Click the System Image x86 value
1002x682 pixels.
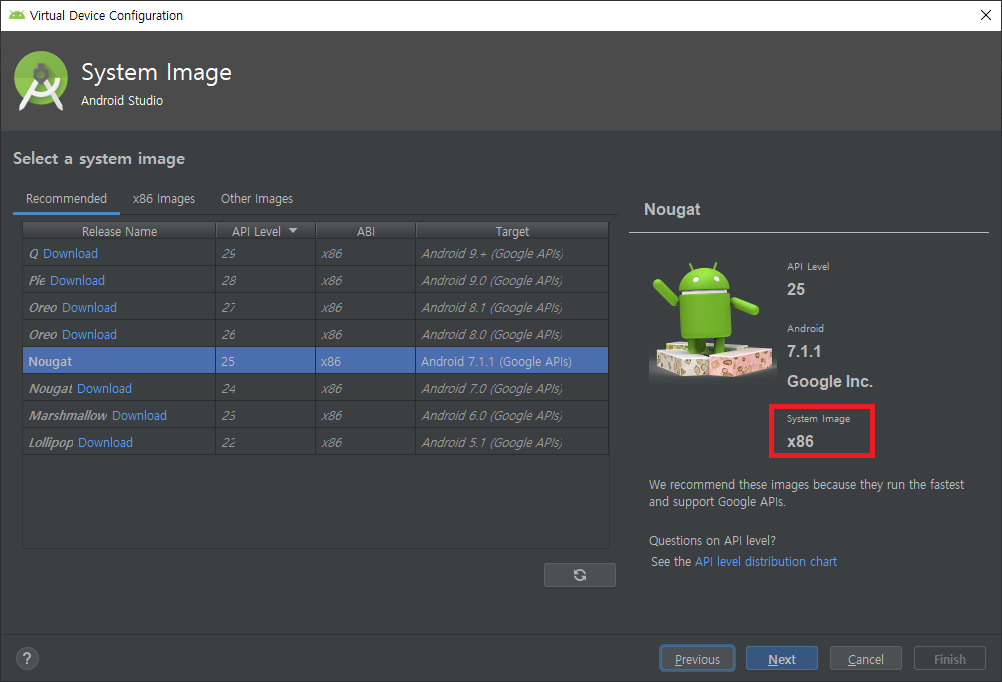(x=800, y=442)
